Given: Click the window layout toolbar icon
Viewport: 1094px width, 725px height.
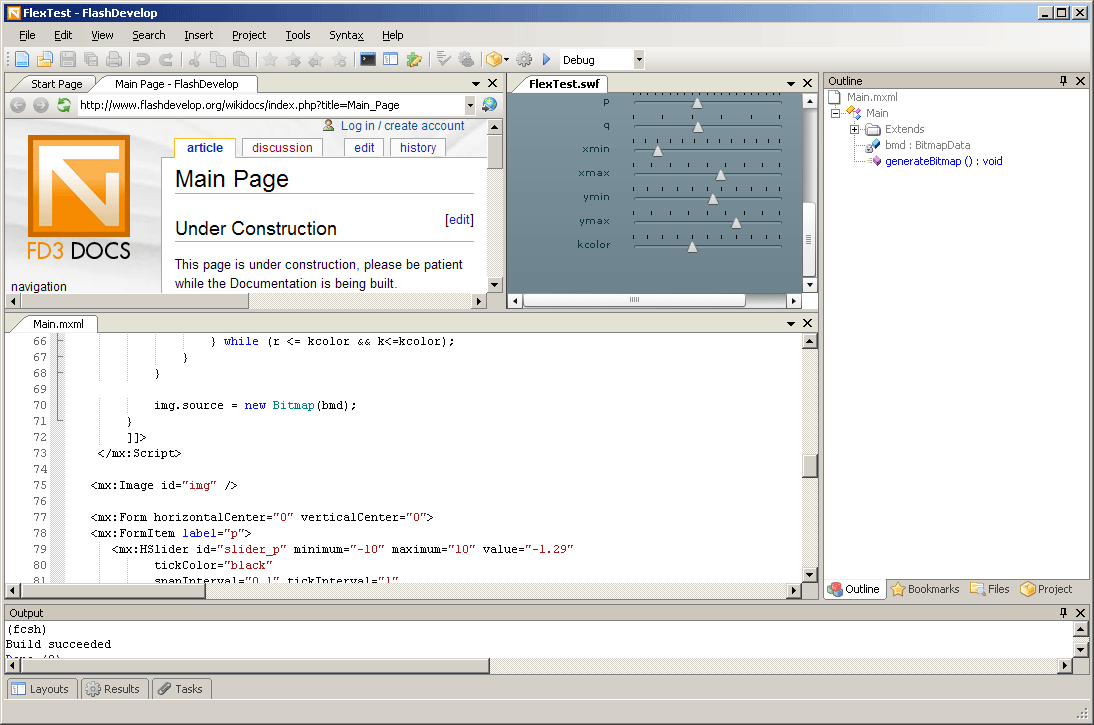Looking at the screenshot, I should point(391,60).
